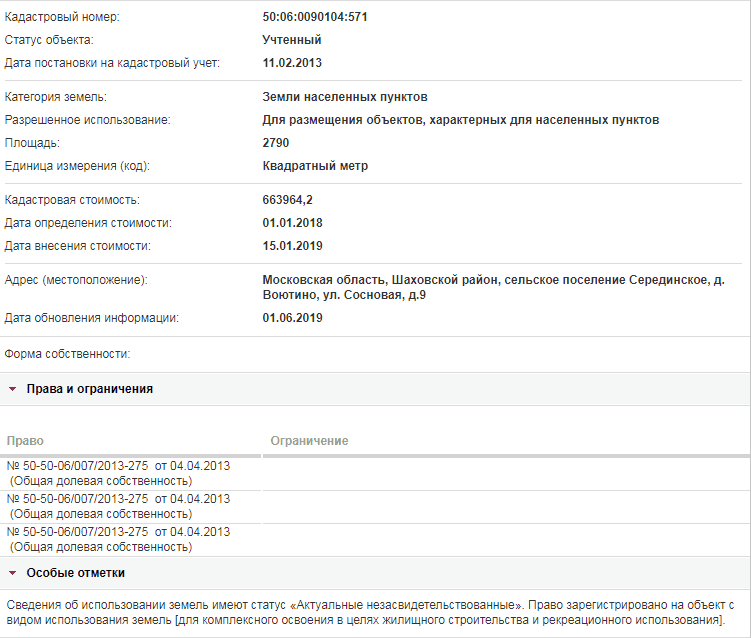Click Земли населенных пунктов category value
751x638 pixels.
pos(345,97)
